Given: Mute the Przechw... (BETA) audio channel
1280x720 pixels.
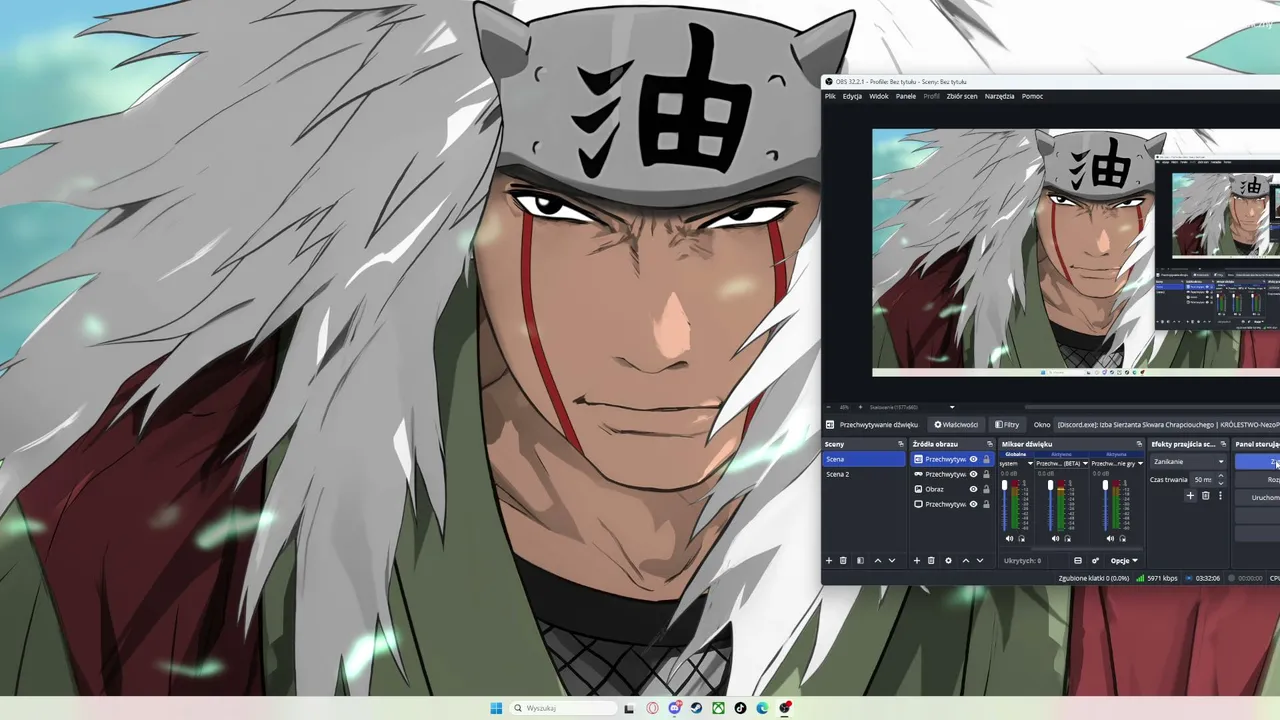Looking at the screenshot, I should (1055, 539).
